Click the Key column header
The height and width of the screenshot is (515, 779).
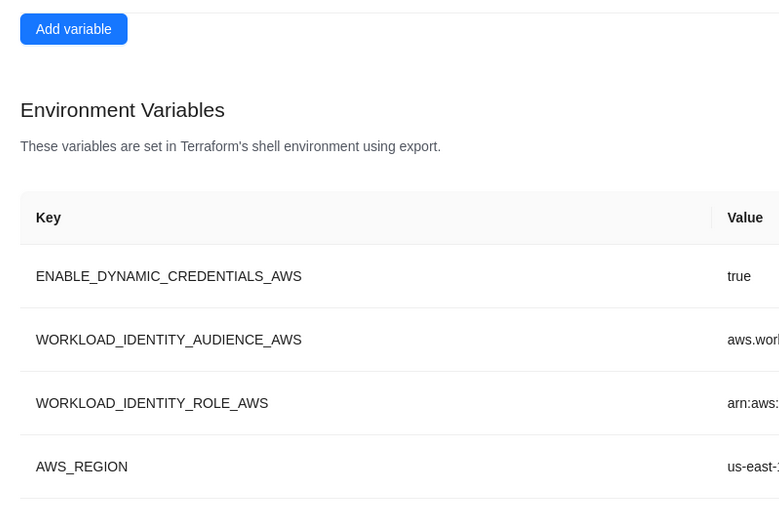48,218
